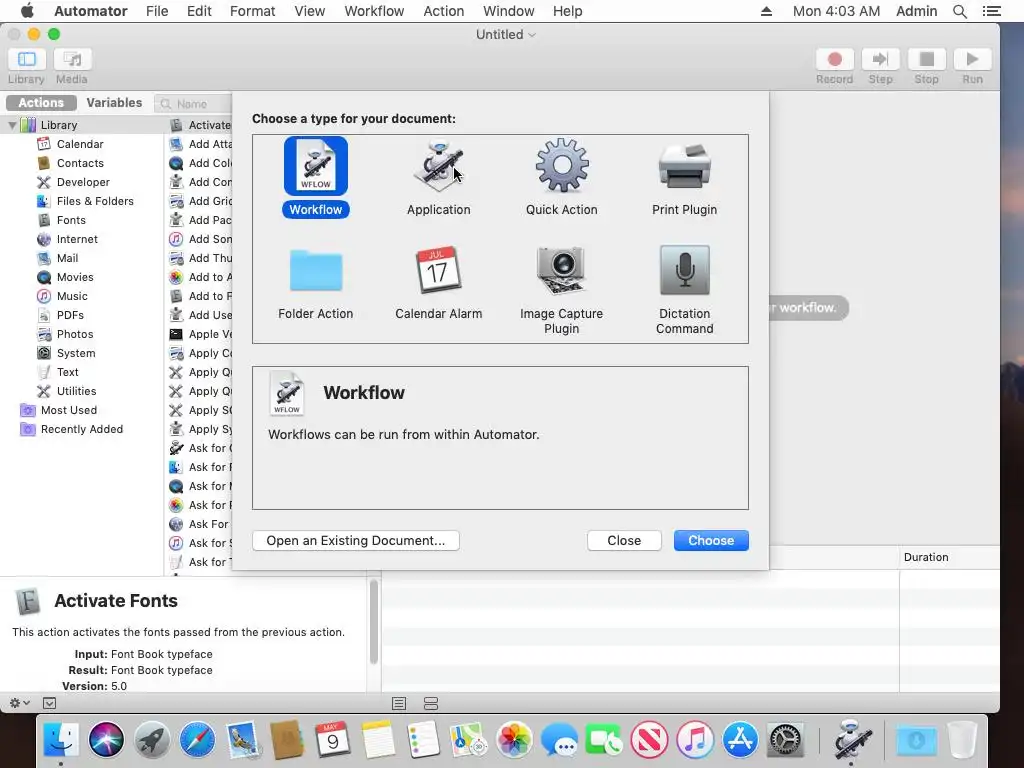
Task: Open Messages from the Dock
Action: tap(559, 740)
